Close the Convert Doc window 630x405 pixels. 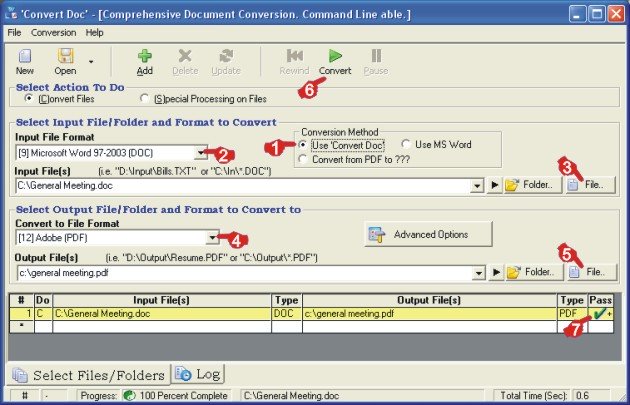click(x=616, y=14)
